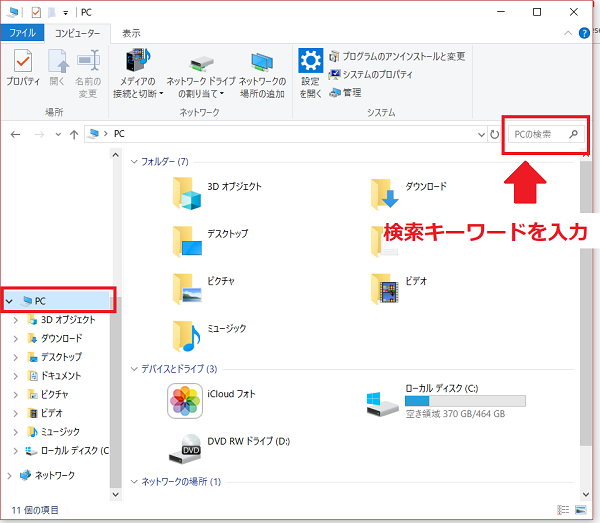This screenshot has height=523, width=600.
Task: Expand the ネットワーク tree node
Action: pos(10,476)
